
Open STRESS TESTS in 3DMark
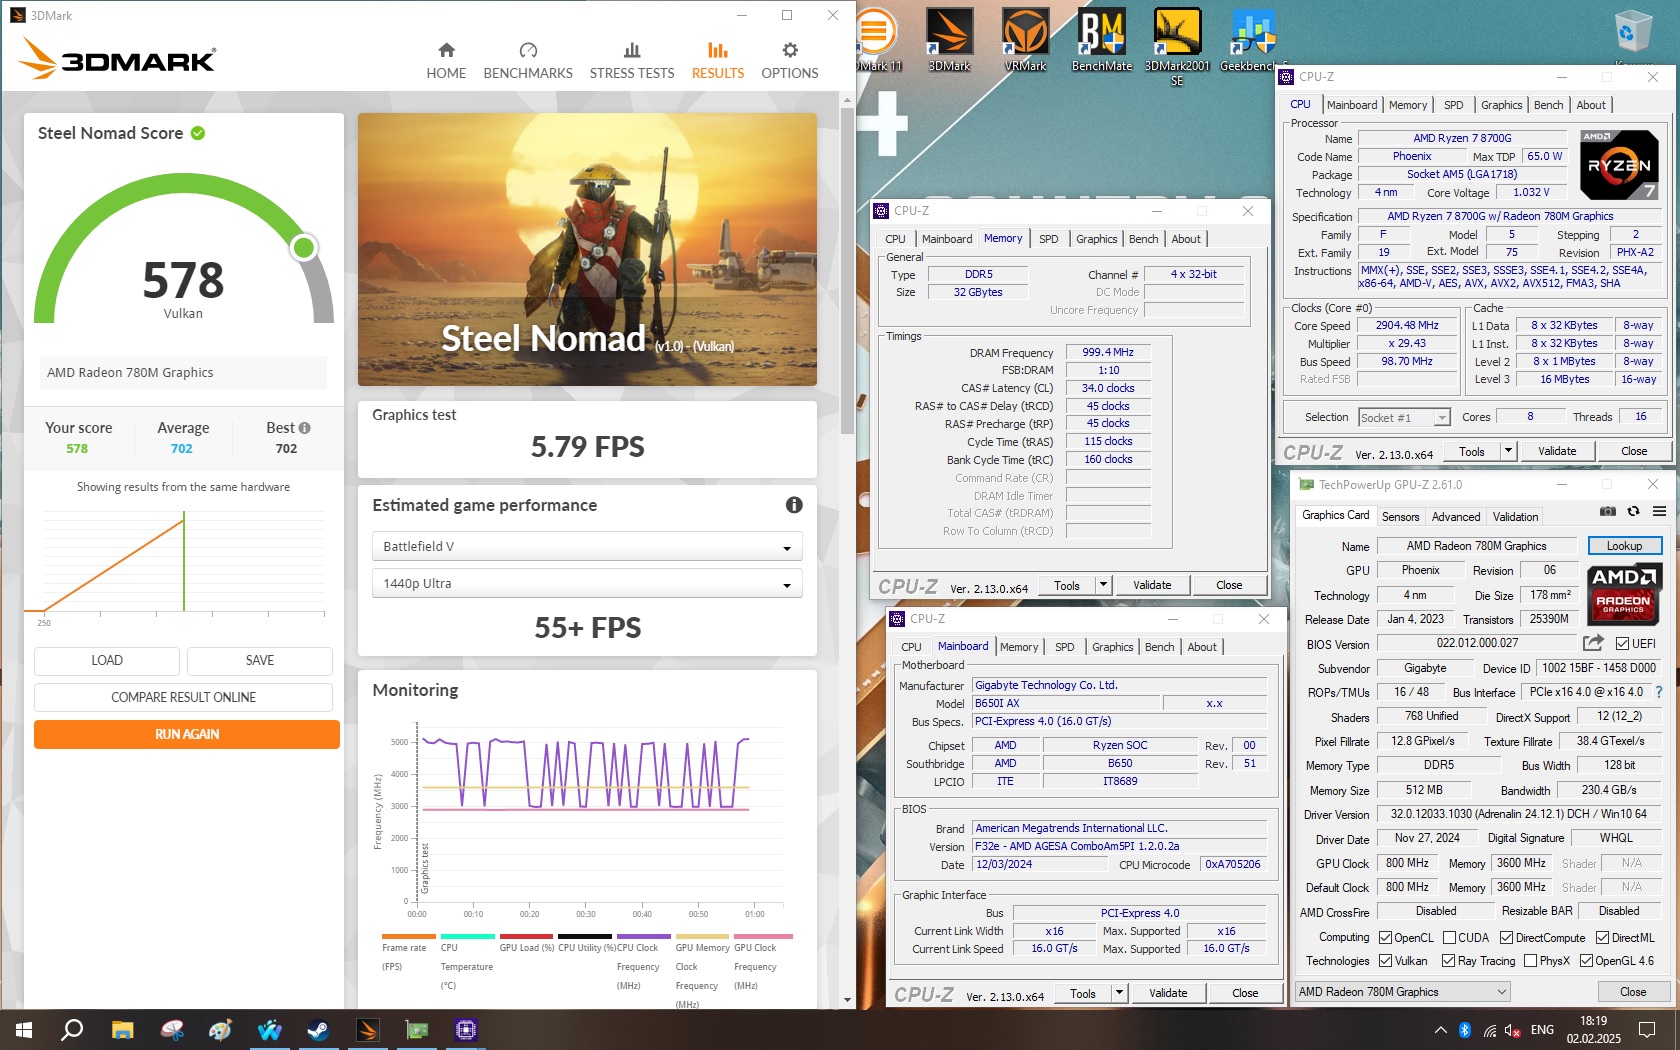click(632, 61)
